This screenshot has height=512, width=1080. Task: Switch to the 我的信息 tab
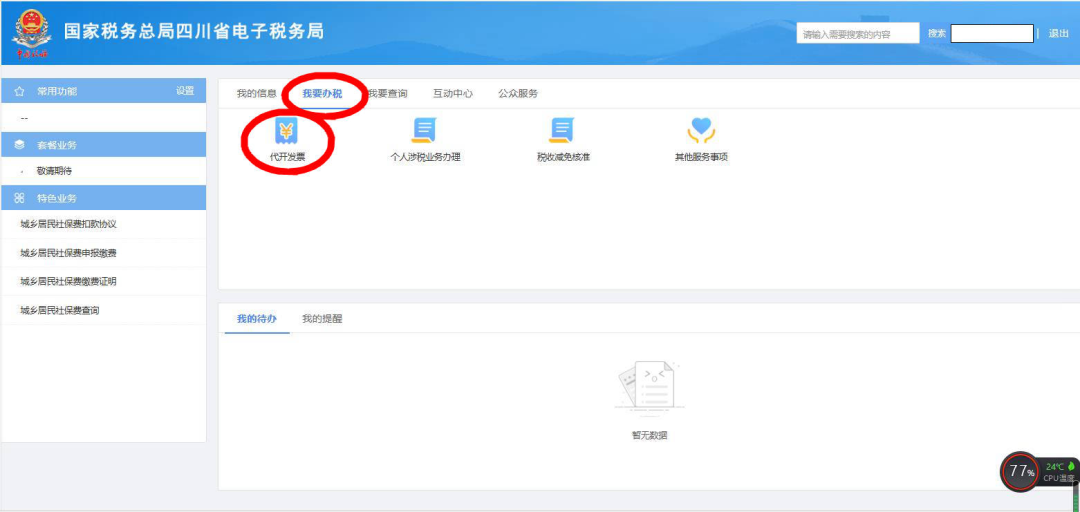[x=256, y=94]
